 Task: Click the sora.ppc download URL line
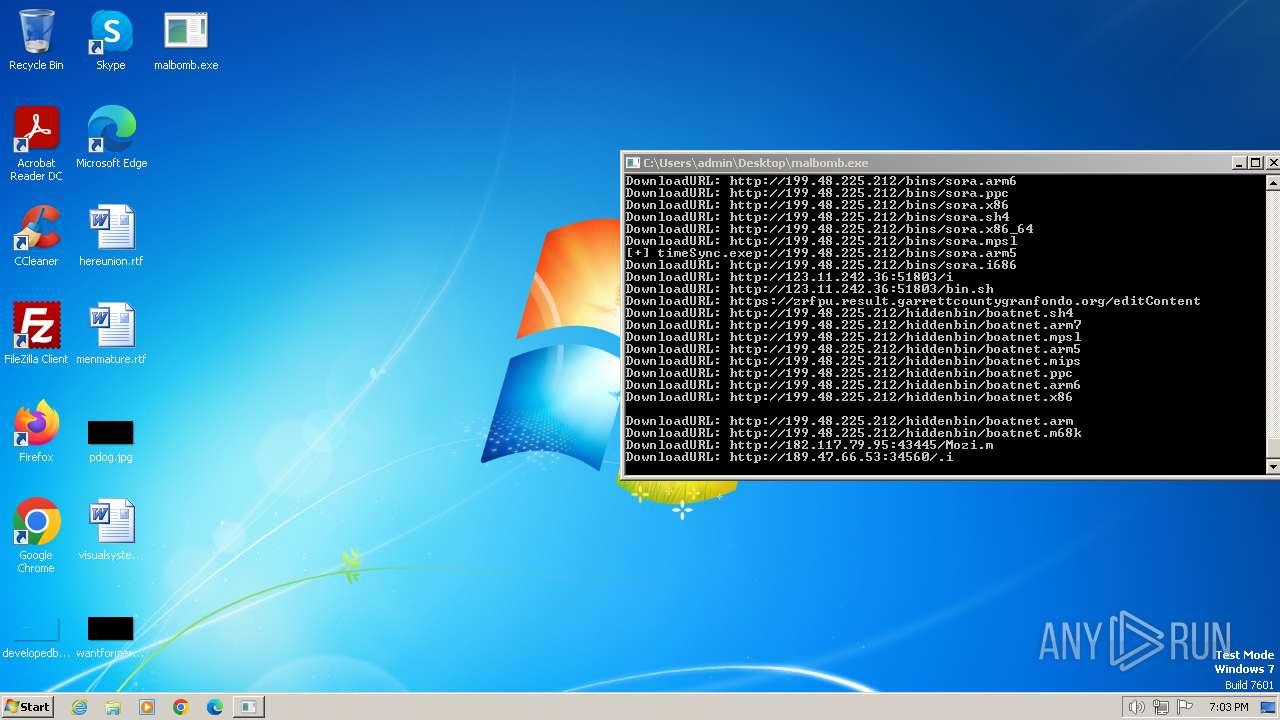tap(817, 193)
